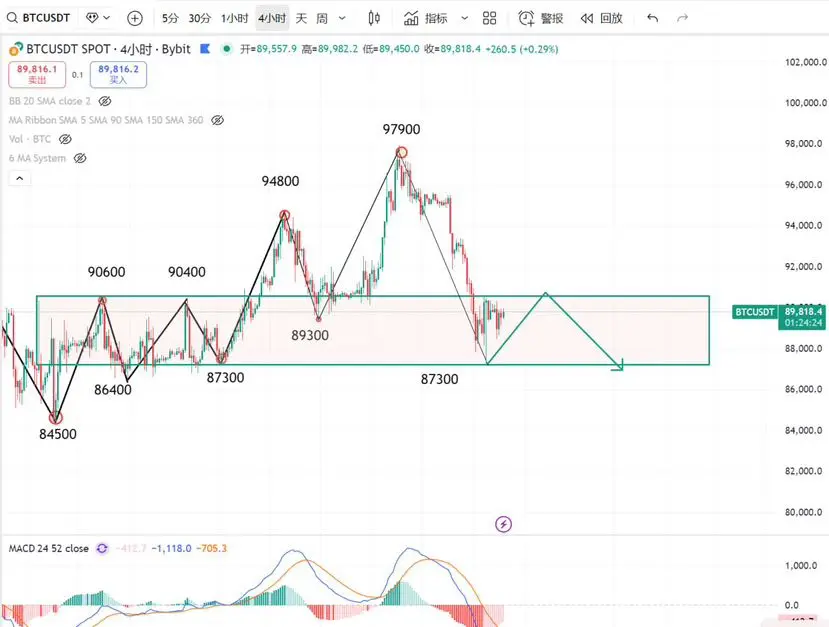
Task: Click the 102,000.0 price scale label
Action: click(x=806, y=62)
